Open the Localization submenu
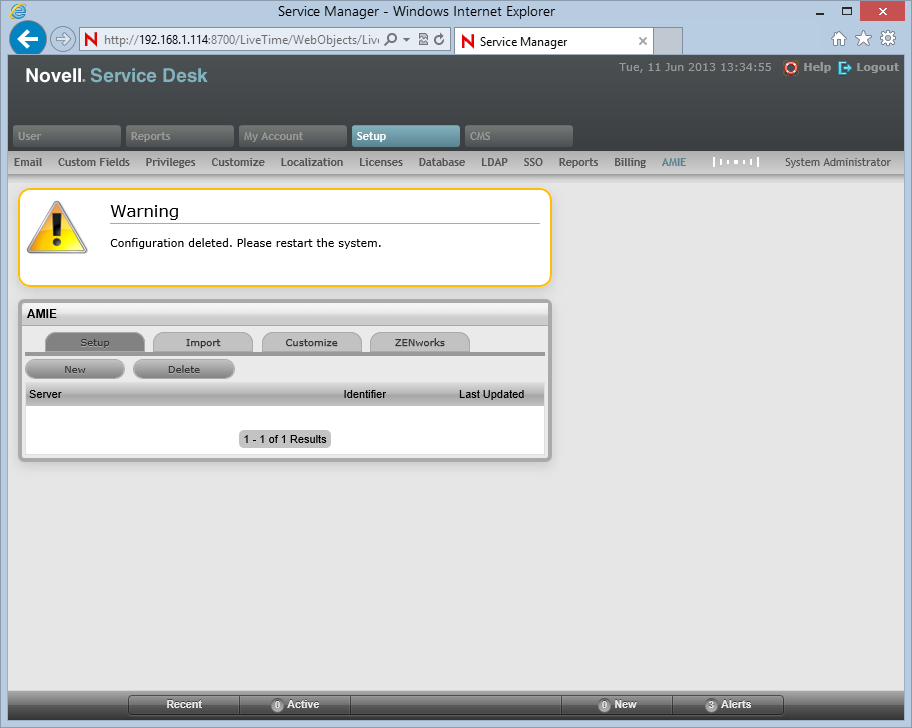Image resolution: width=912 pixels, height=728 pixels. (x=312, y=162)
